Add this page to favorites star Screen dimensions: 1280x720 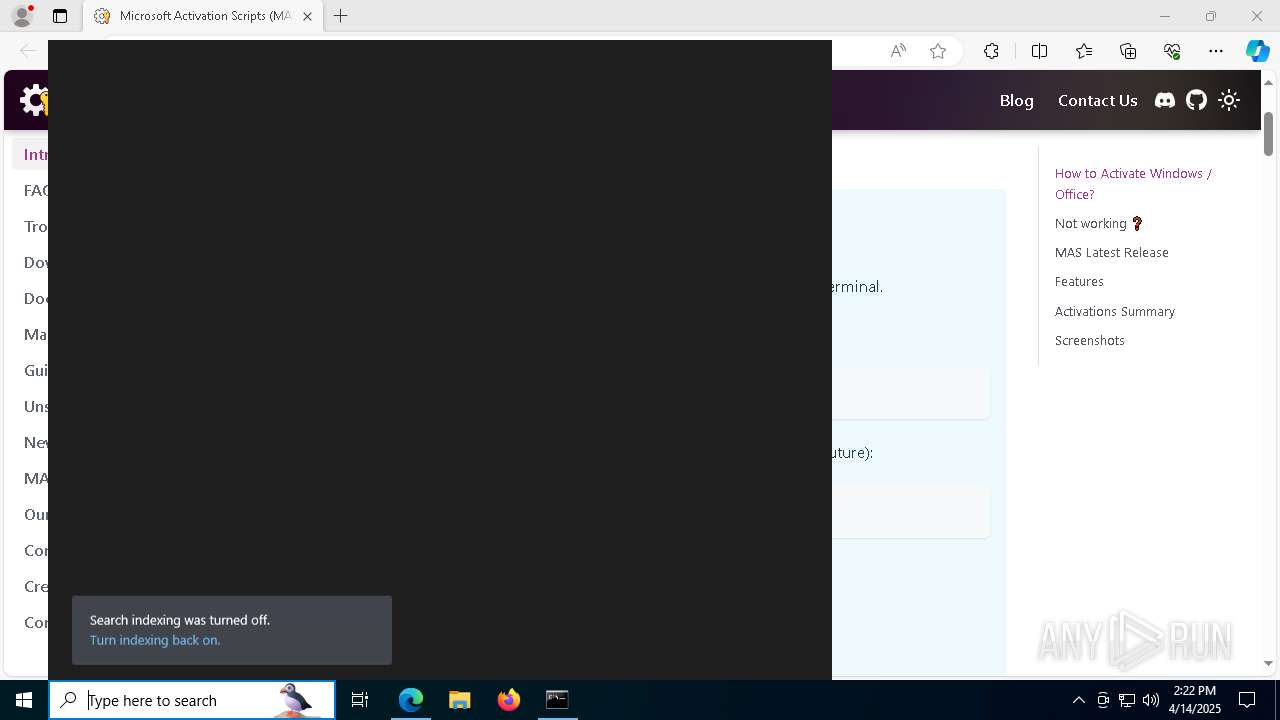[938, 51]
